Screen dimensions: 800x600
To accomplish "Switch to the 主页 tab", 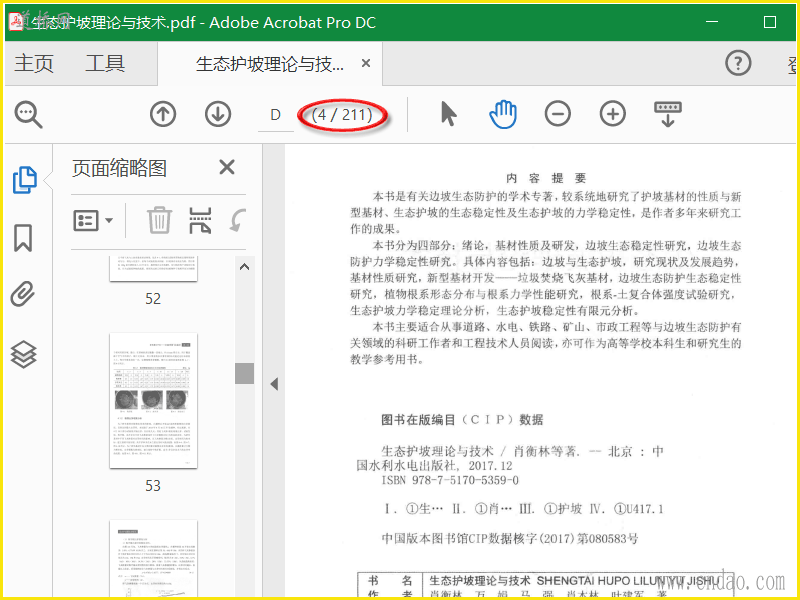I will (x=34, y=64).
